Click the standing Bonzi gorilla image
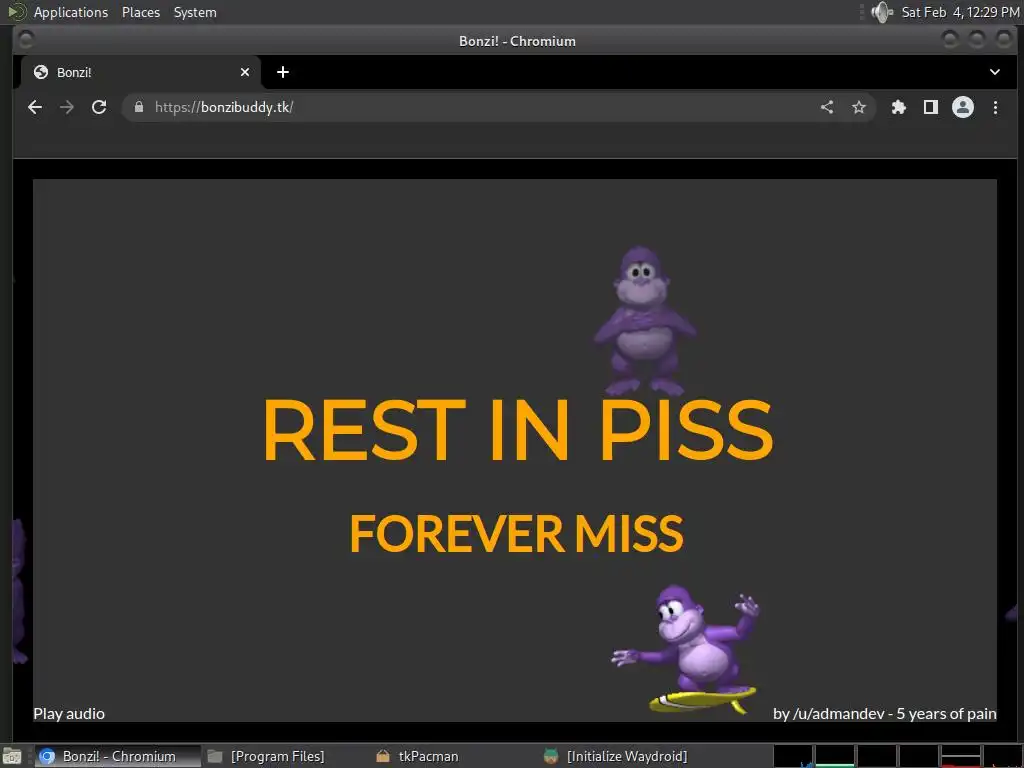This screenshot has height=768, width=1024. pyautogui.click(x=643, y=320)
